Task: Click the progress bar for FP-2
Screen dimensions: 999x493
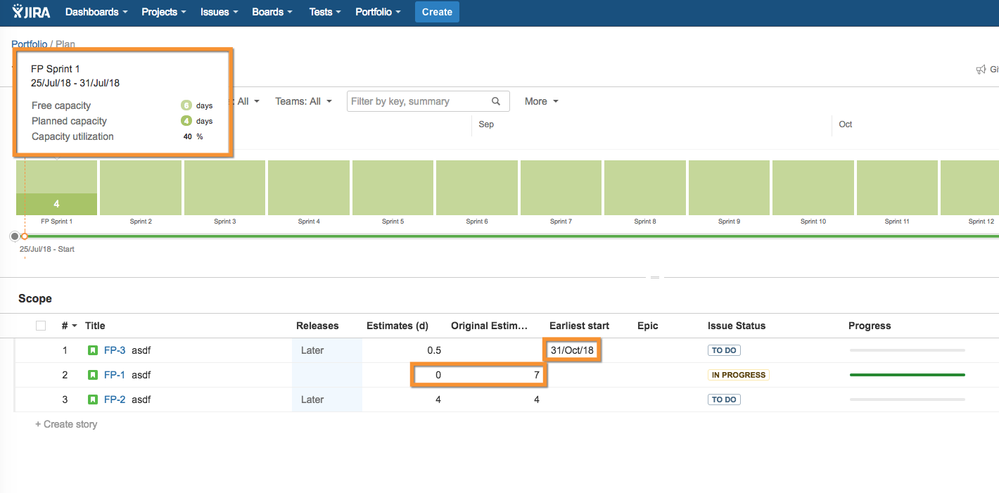Action: (x=907, y=400)
